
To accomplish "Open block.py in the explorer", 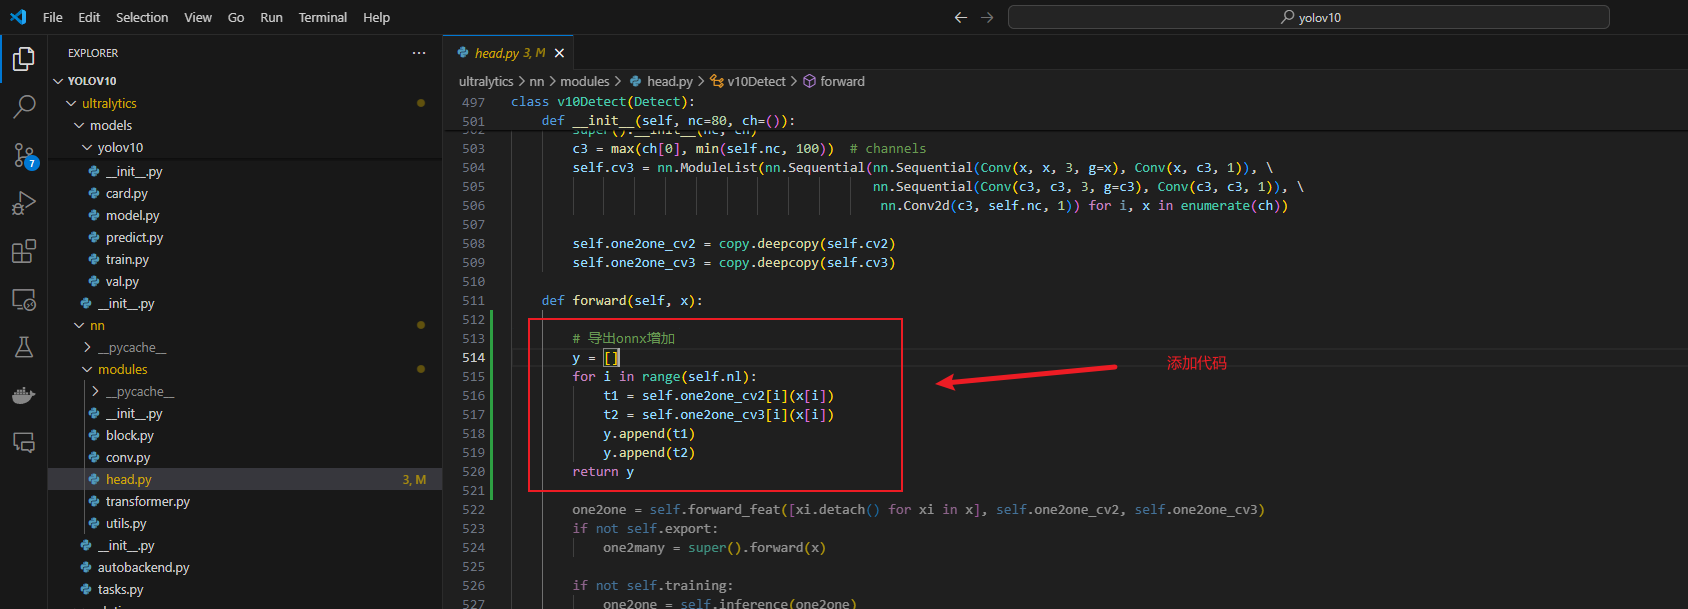I will 245,435.
